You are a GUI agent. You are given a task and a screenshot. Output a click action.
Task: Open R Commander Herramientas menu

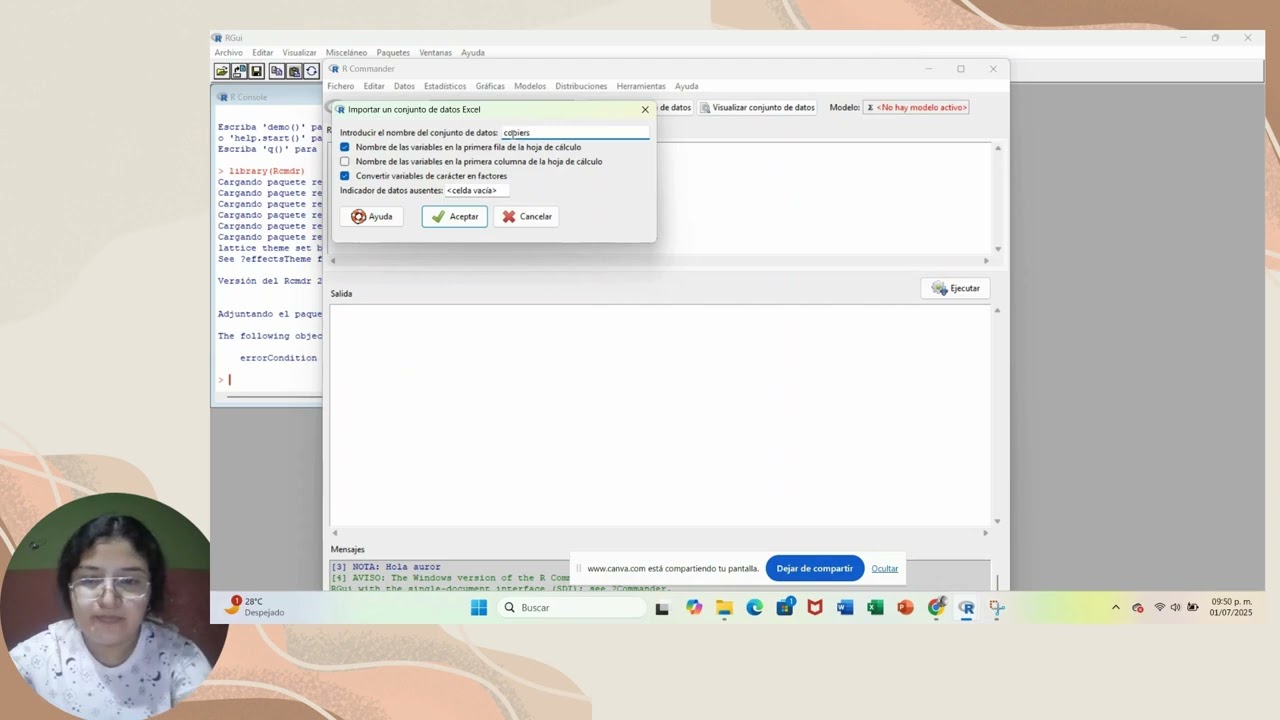click(641, 86)
